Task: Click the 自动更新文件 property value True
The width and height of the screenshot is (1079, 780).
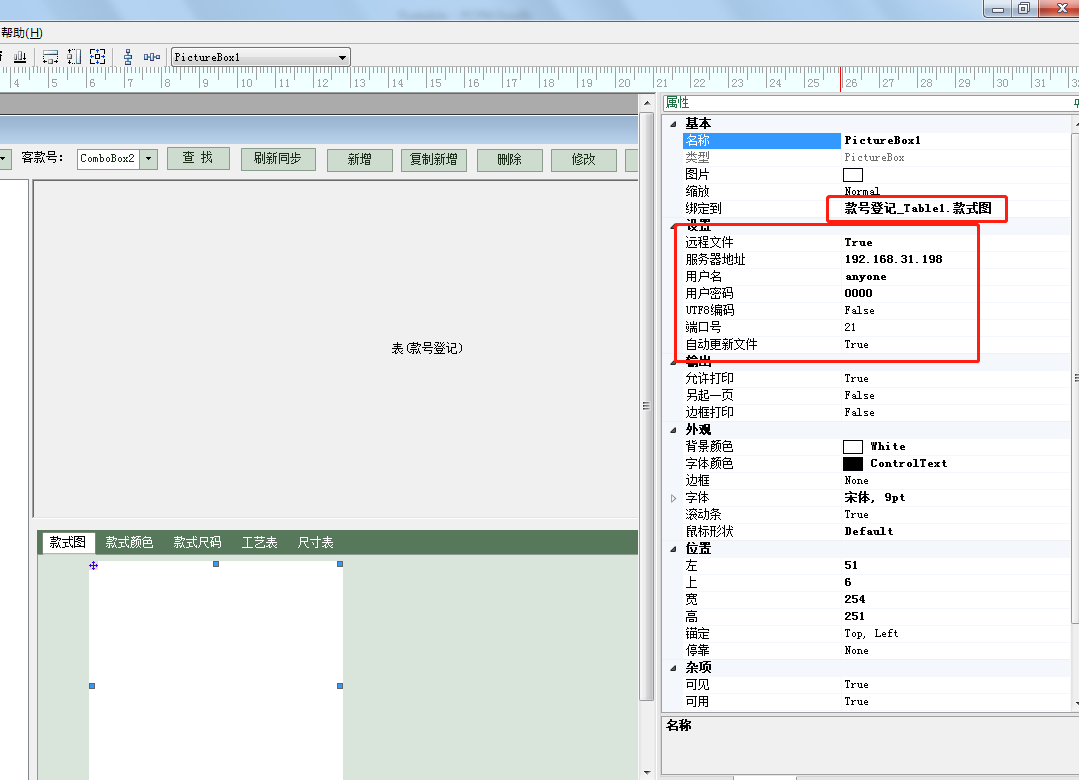Action: (857, 344)
